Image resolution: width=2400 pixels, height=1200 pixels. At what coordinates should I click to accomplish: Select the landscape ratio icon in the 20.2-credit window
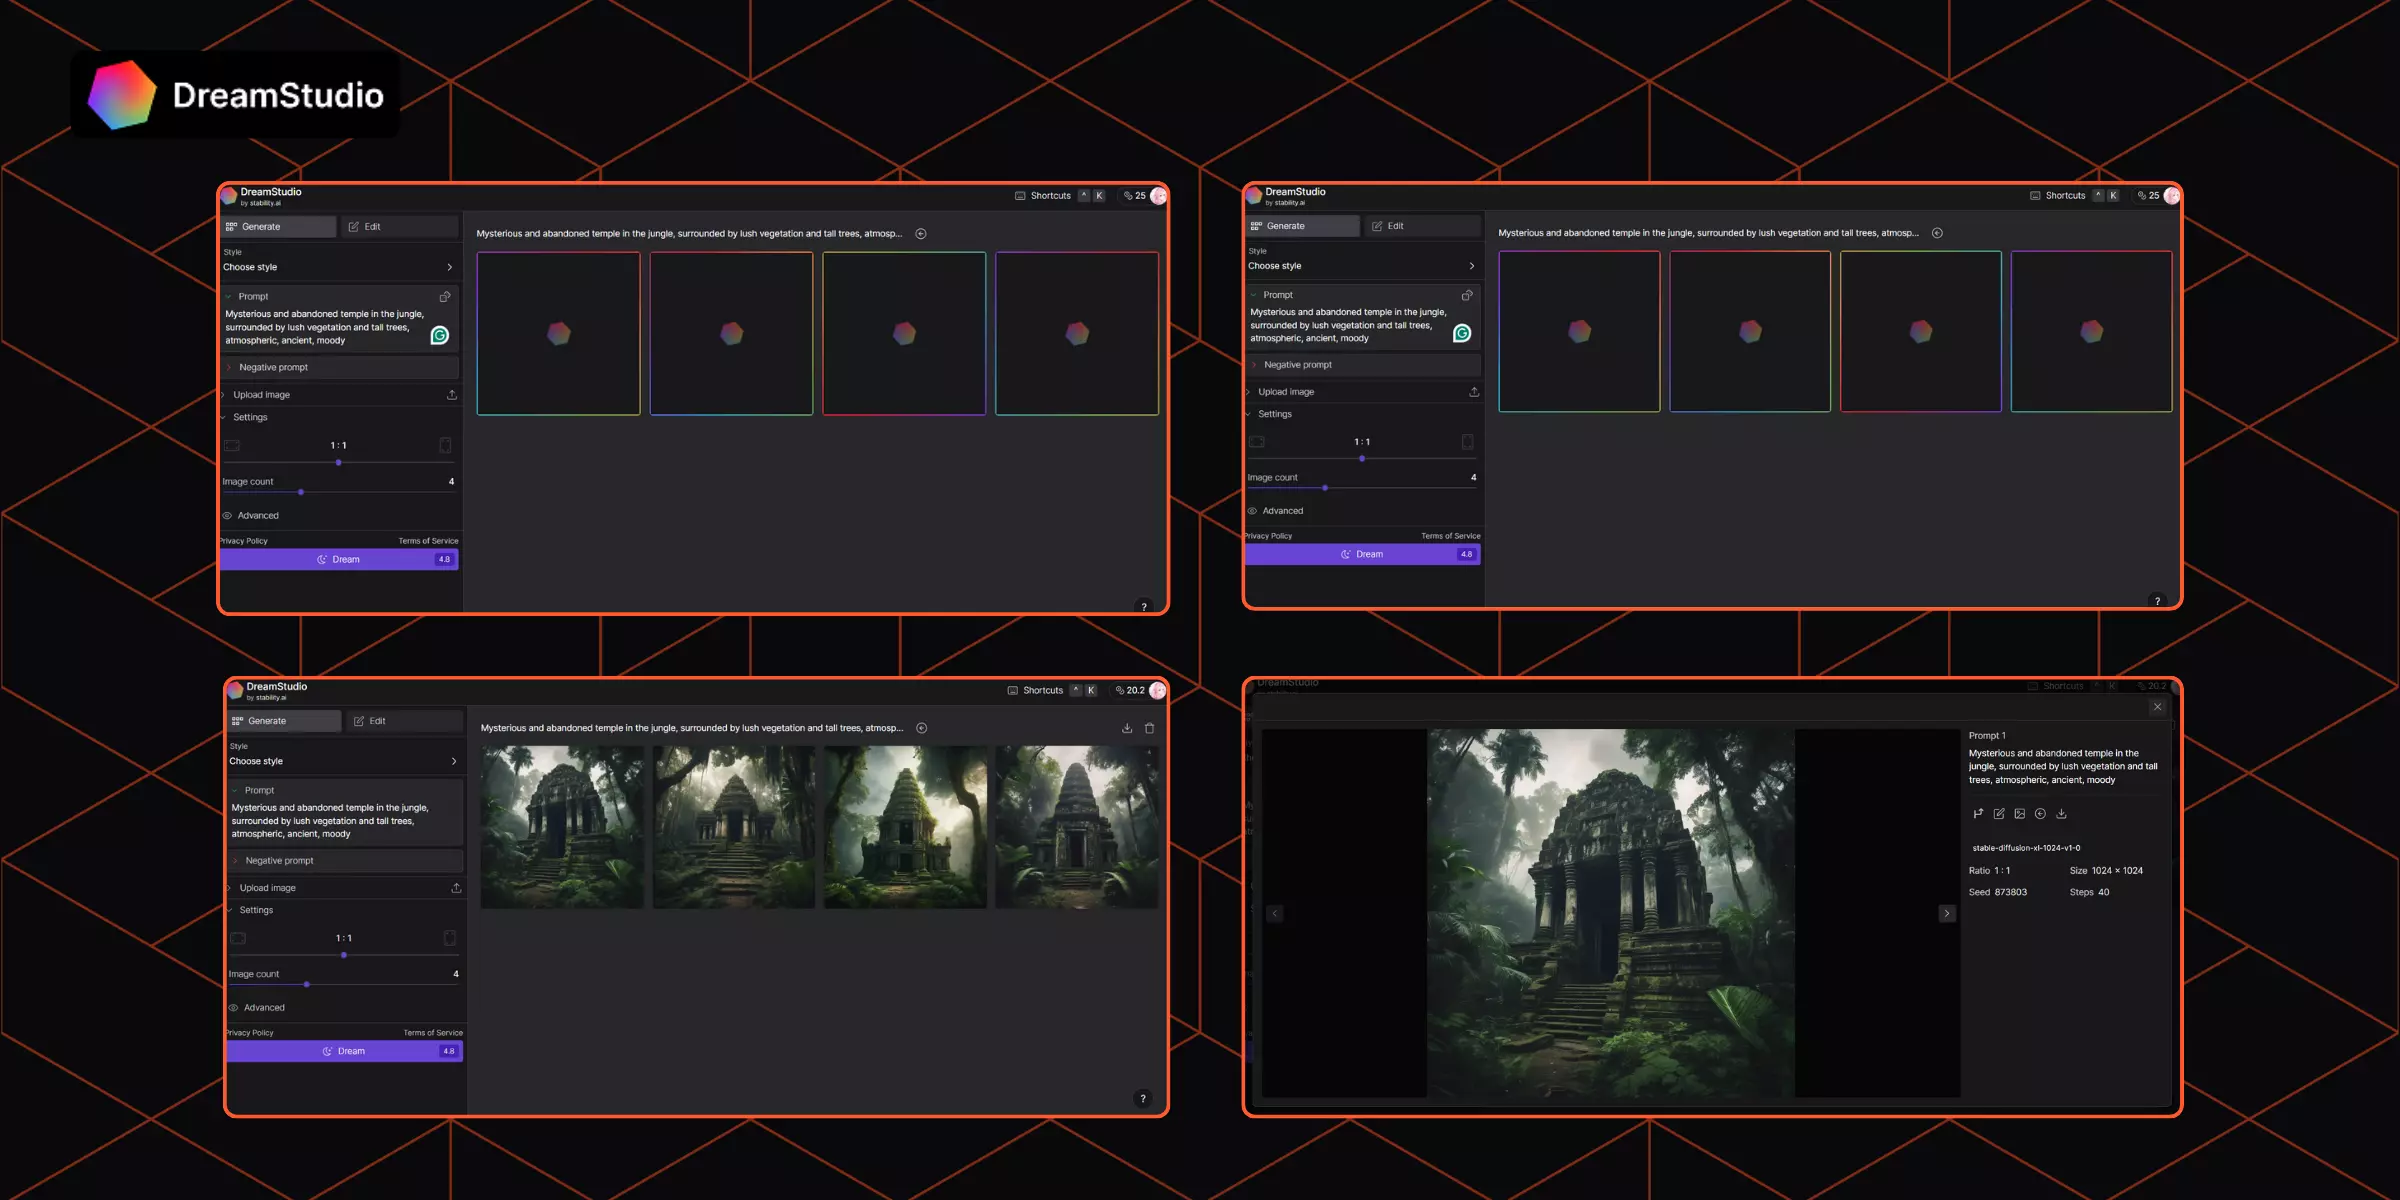click(x=238, y=938)
